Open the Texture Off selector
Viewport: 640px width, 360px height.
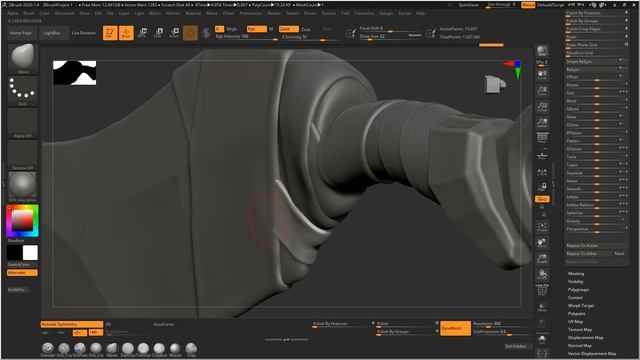[23, 155]
